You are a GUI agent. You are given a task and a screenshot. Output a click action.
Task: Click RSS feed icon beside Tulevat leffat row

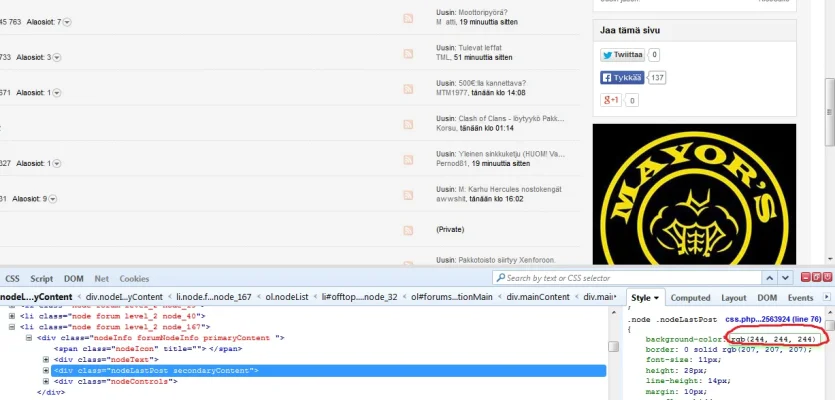(x=408, y=56)
